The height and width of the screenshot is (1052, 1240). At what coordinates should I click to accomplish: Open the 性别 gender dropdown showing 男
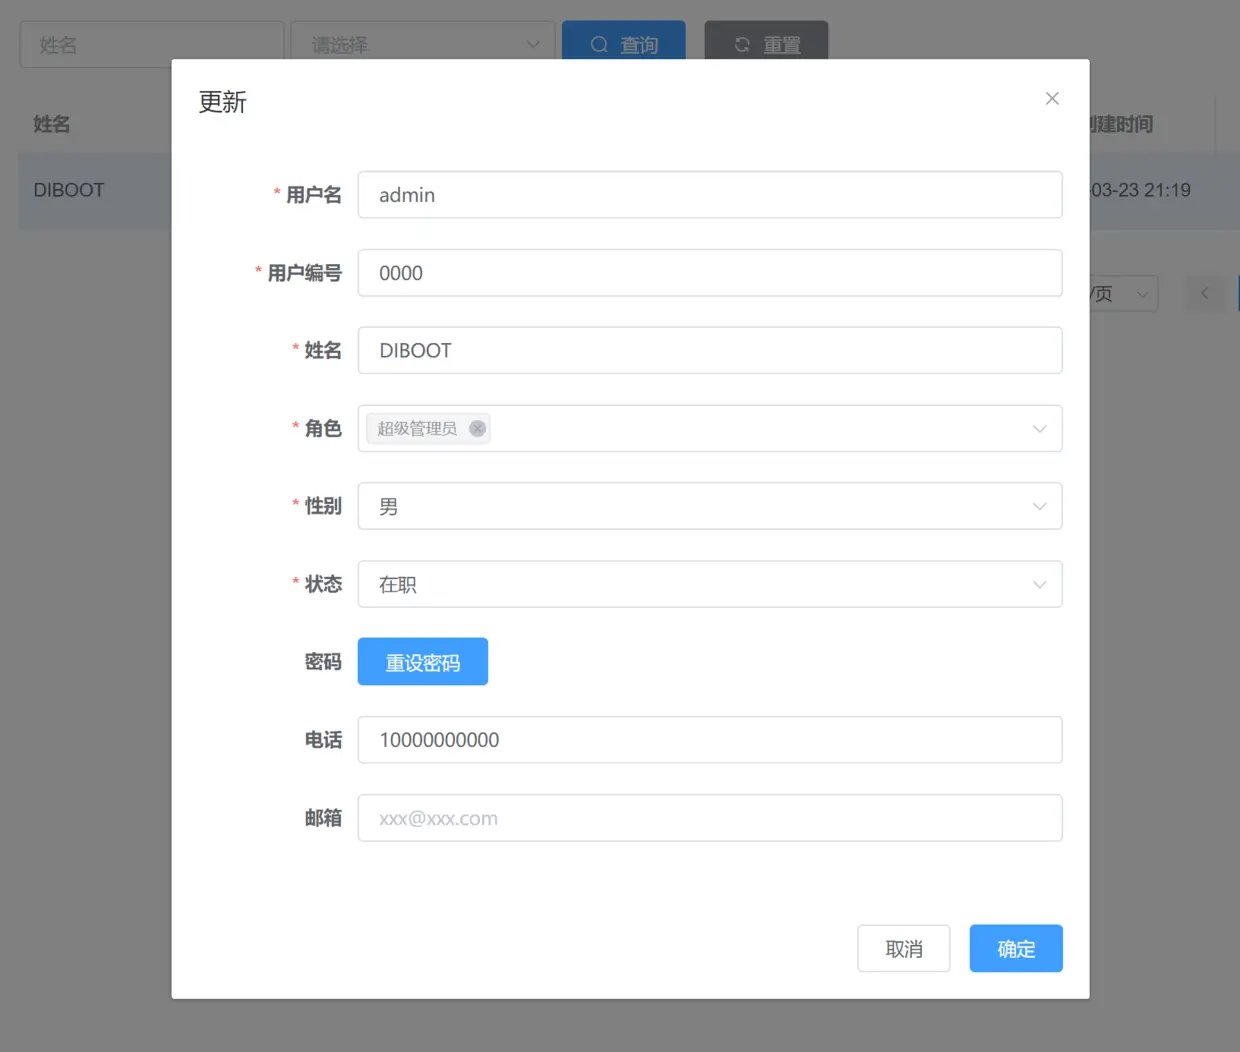[x=700, y=506]
